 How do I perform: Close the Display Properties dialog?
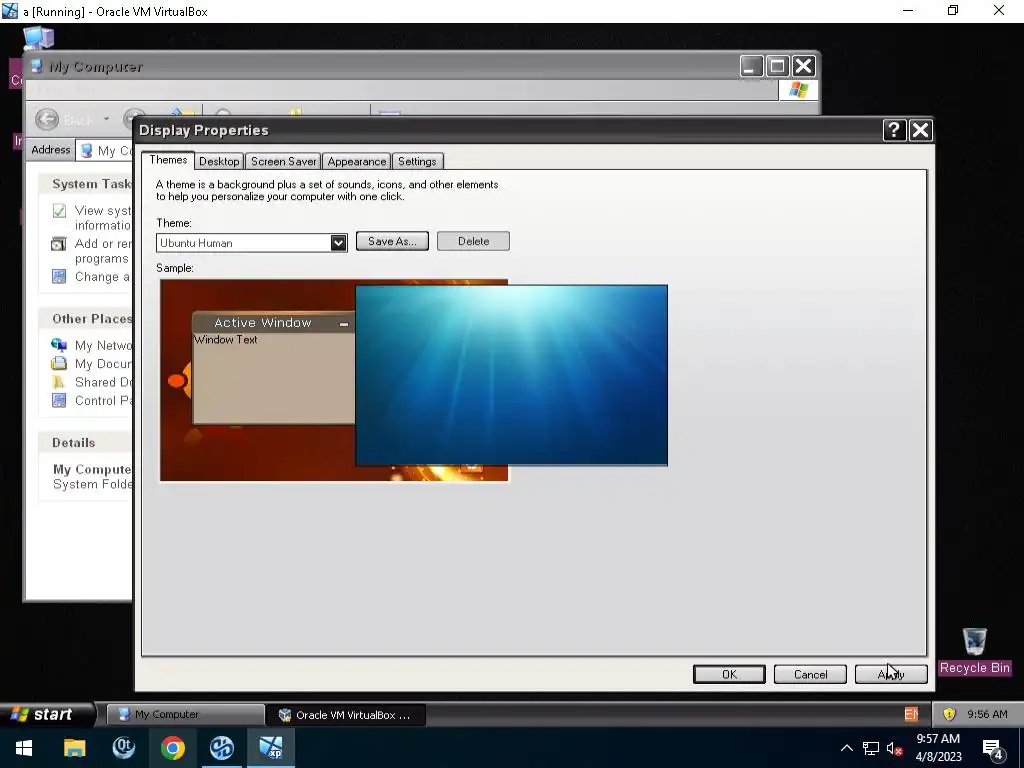click(x=920, y=130)
